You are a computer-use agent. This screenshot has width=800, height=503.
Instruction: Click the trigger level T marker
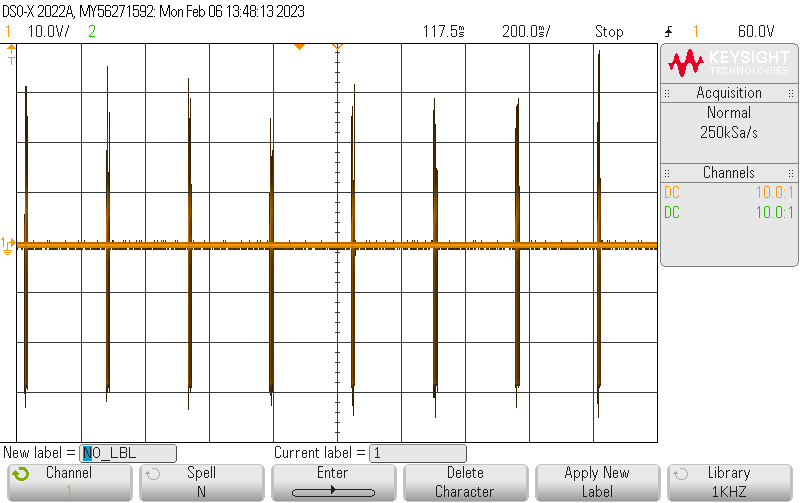[x=11, y=56]
